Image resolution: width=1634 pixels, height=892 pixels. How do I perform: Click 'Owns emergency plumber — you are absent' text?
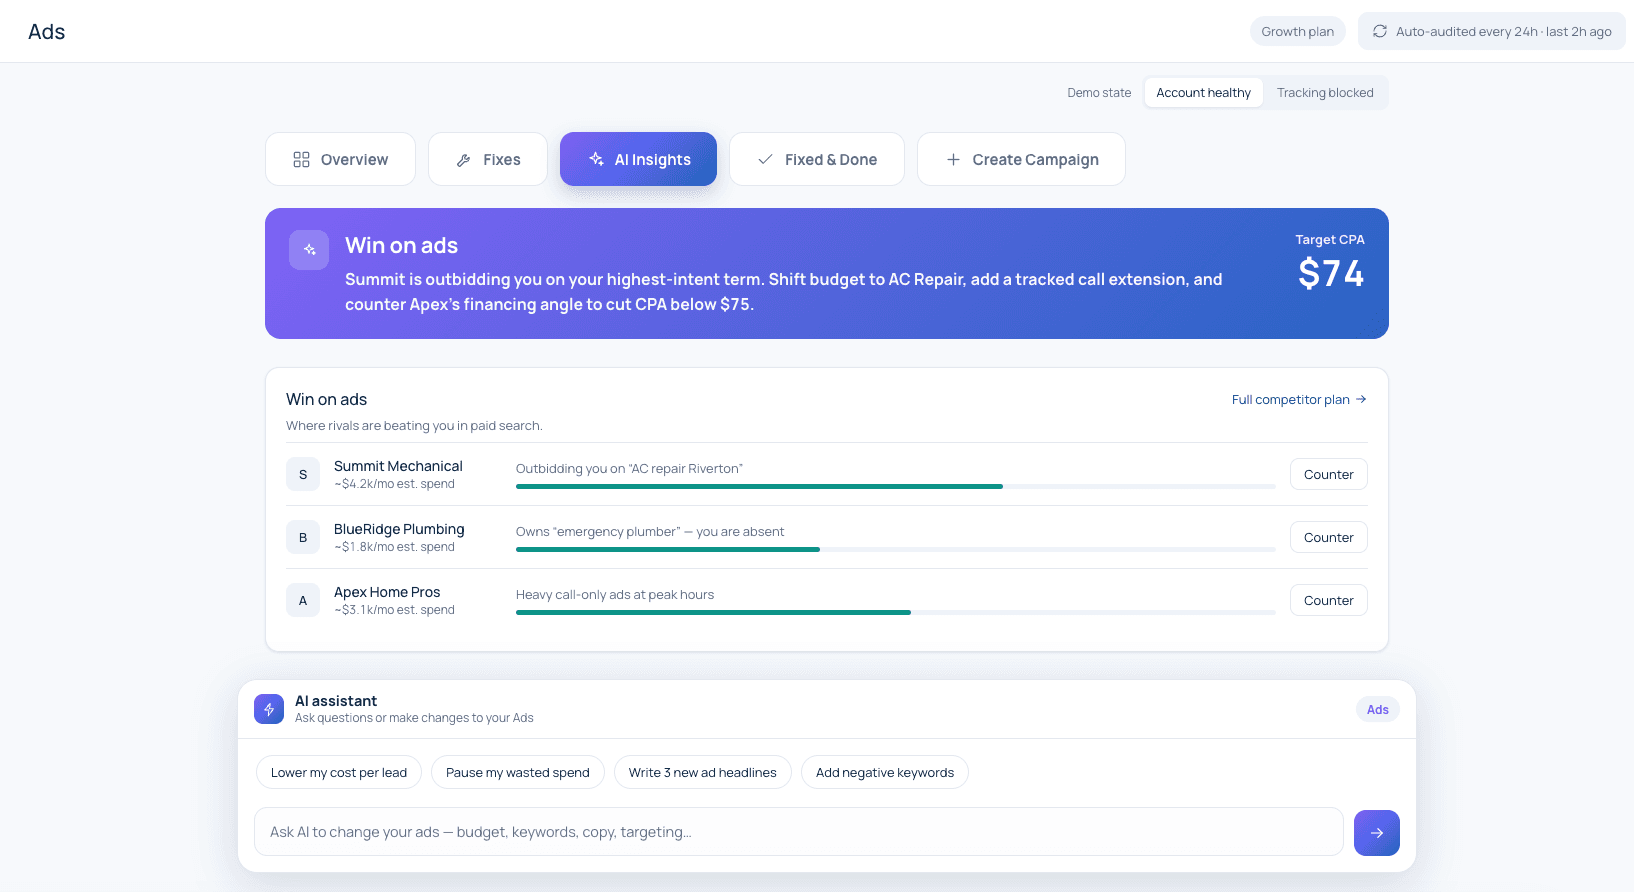coord(650,532)
